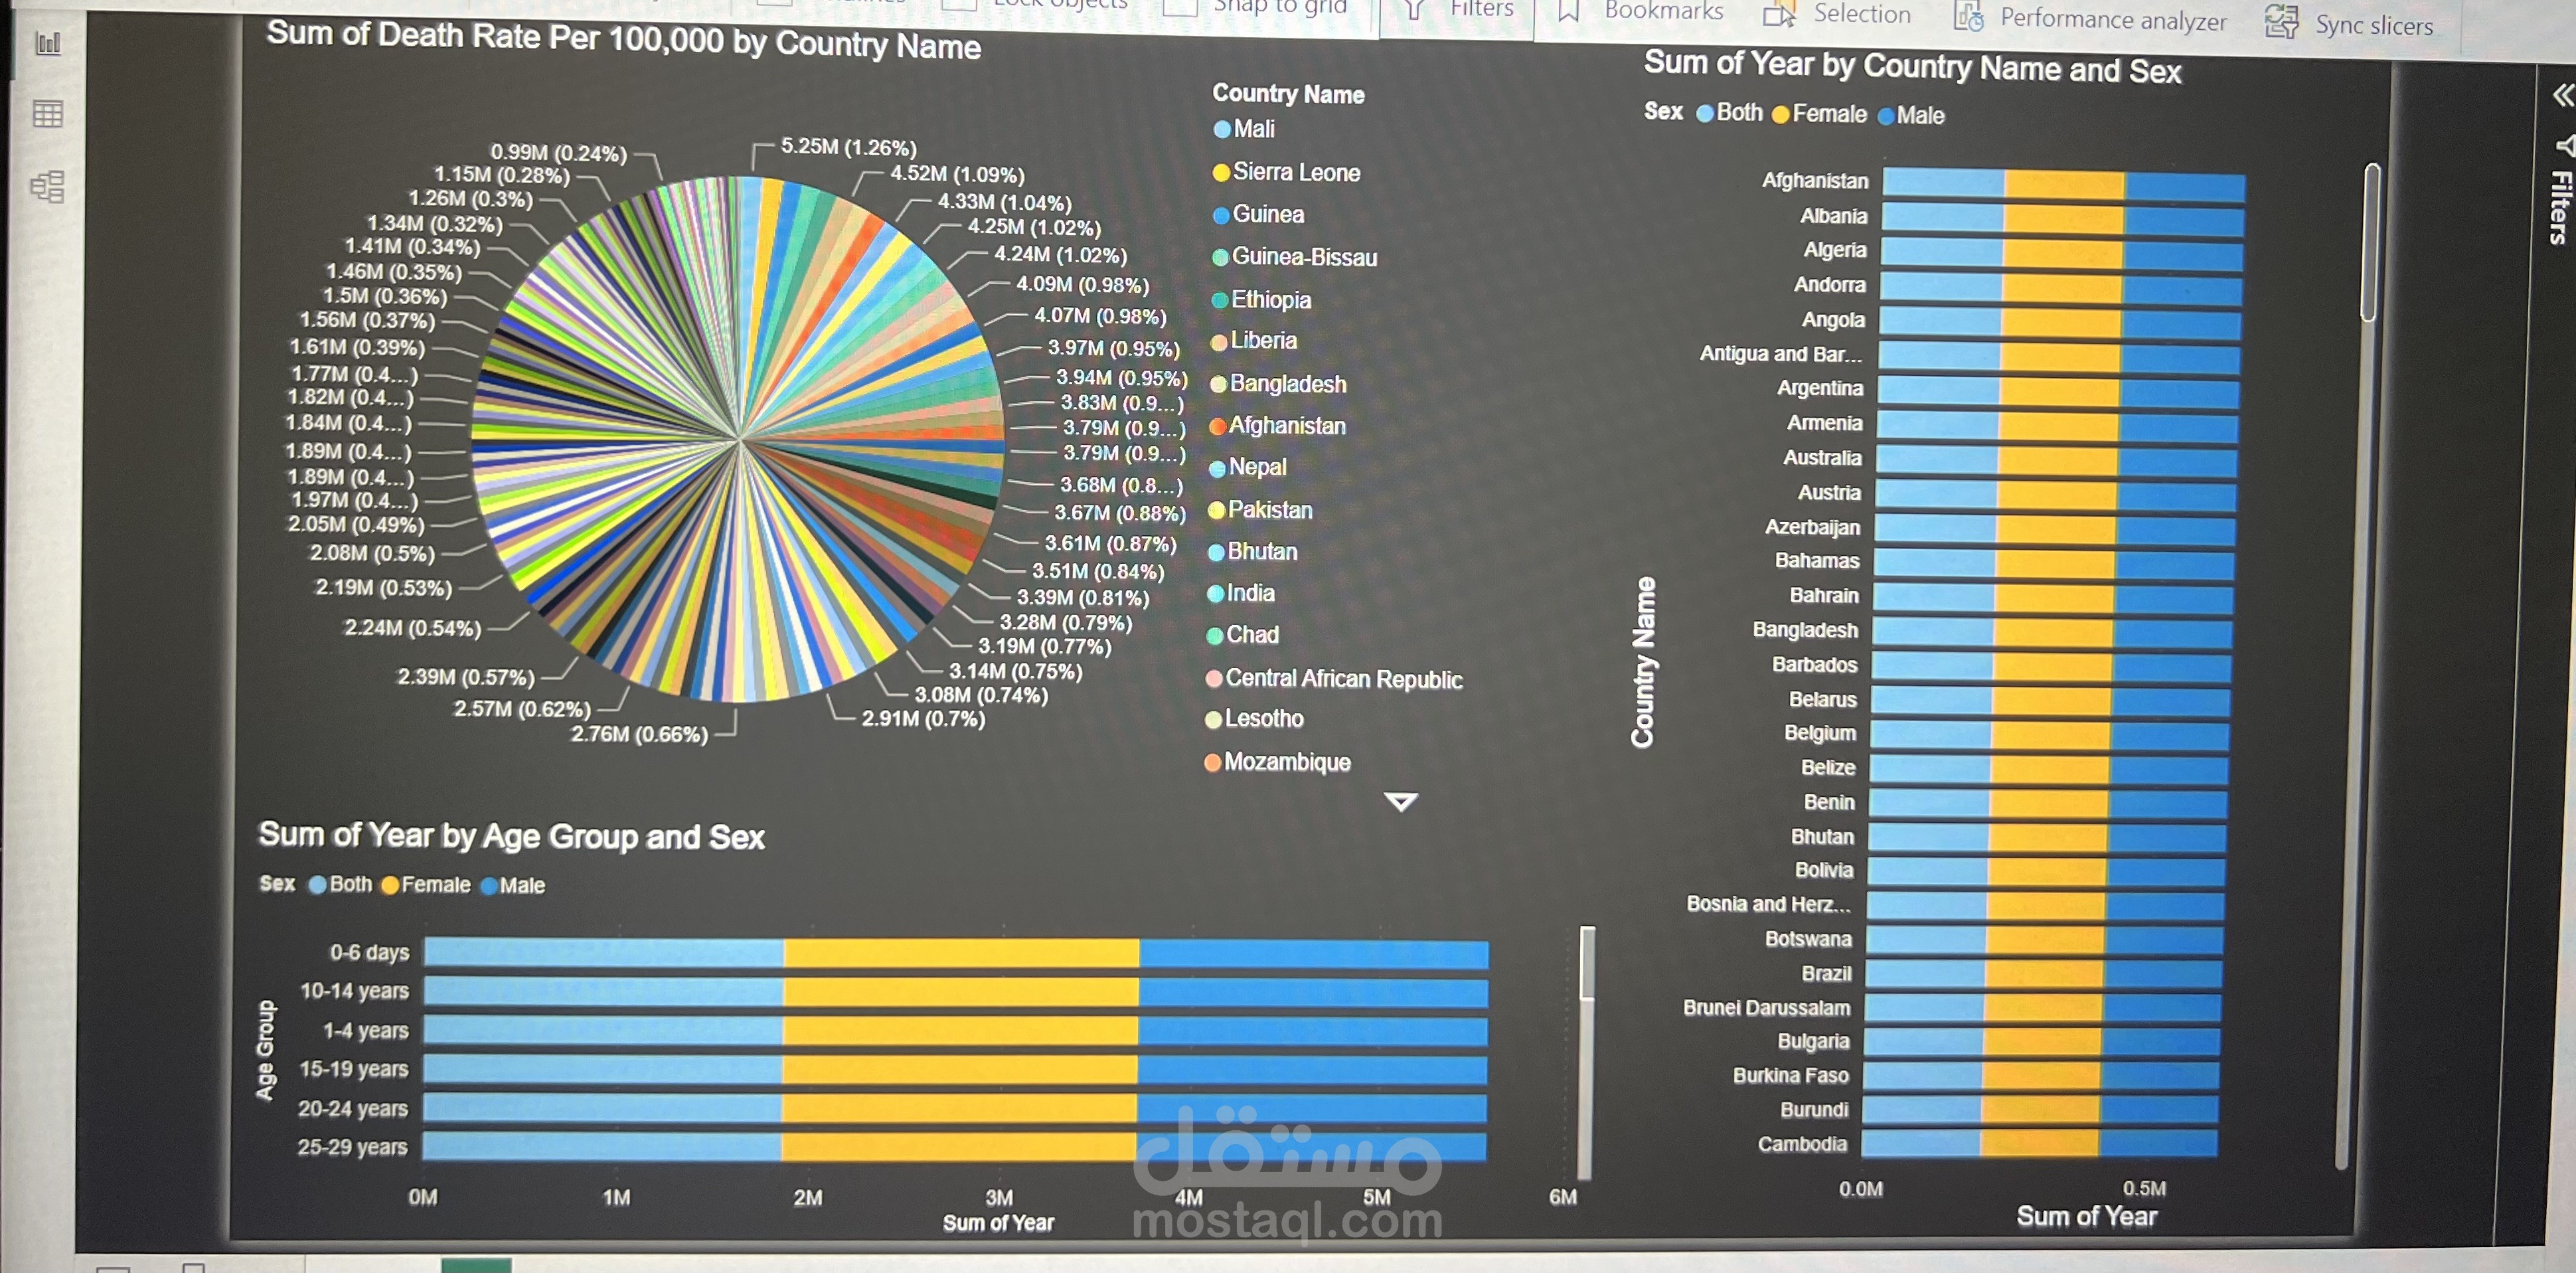Click the Sum of Year by Age Group title

point(511,836)
